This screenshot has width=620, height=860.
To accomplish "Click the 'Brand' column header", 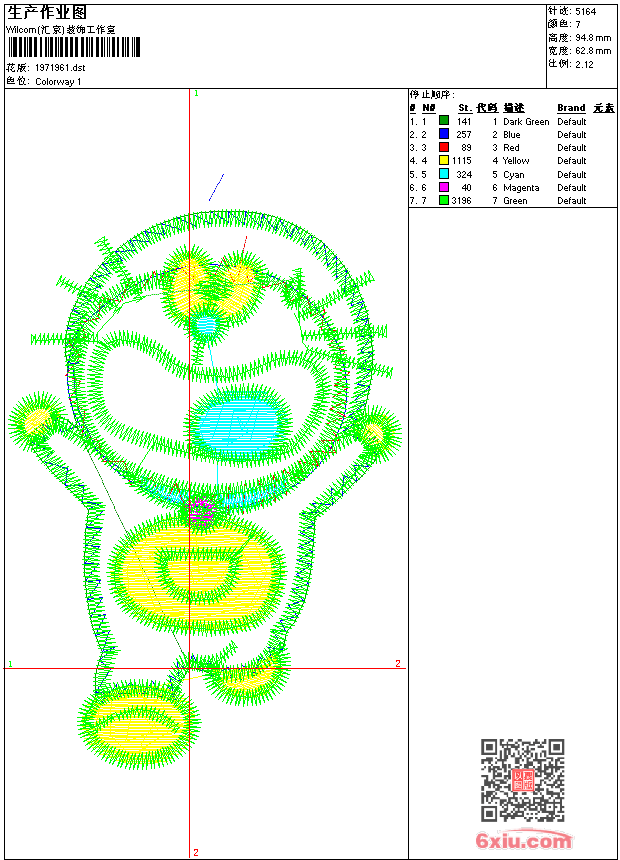I will coord(571,108).
